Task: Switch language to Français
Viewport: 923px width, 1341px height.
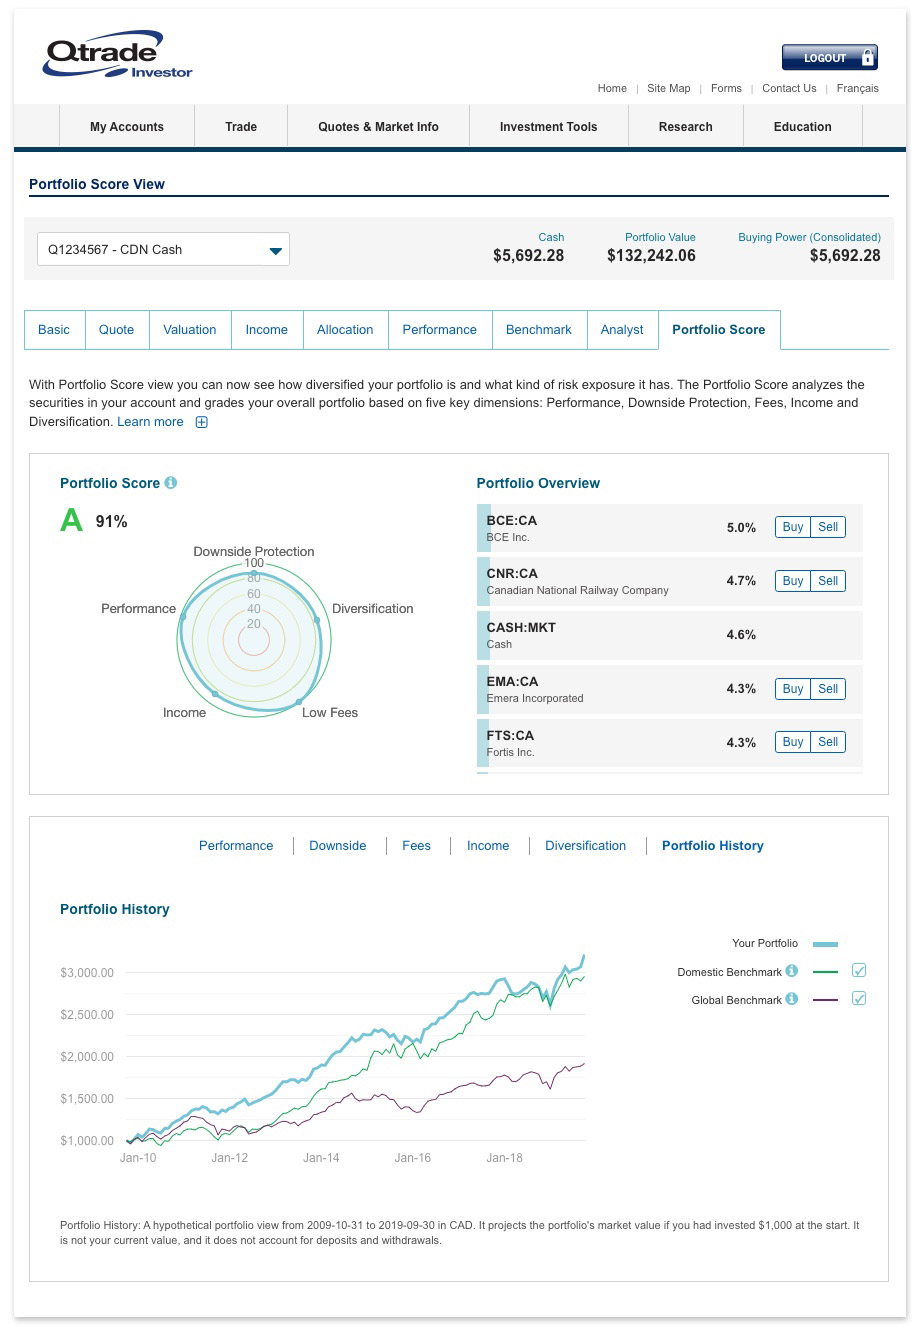Action: [858, 88]
